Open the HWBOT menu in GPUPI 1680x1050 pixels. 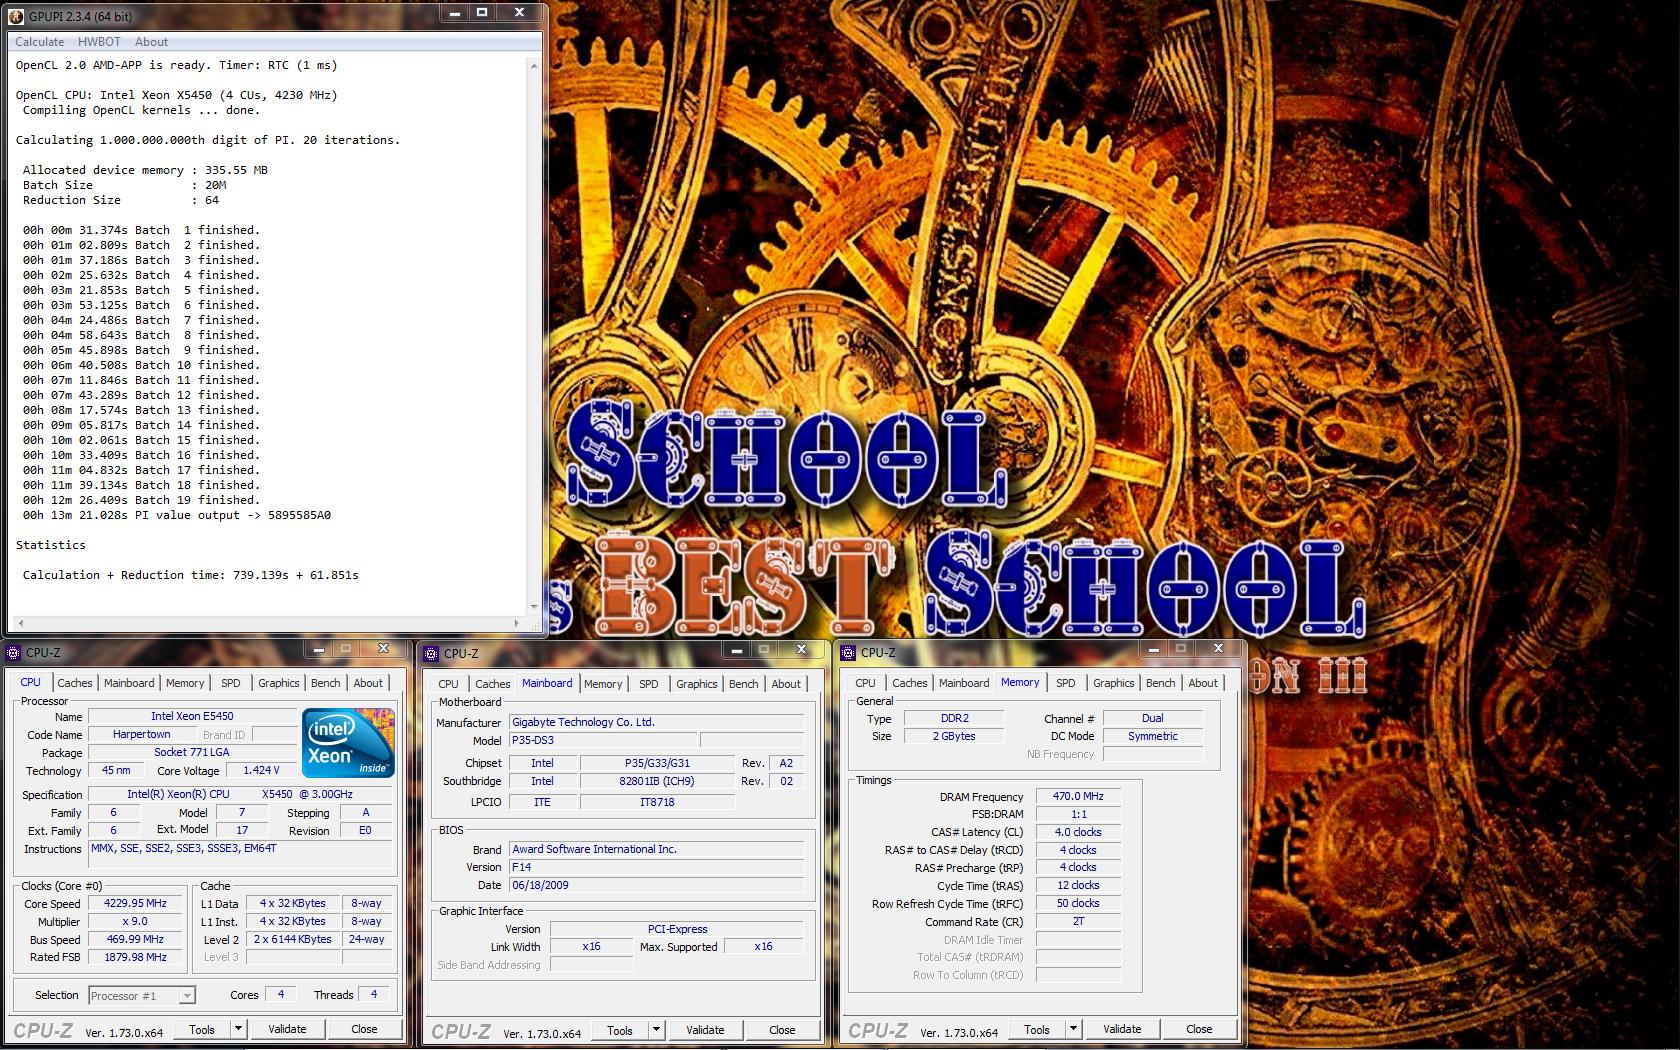click(x=99, y=42)
